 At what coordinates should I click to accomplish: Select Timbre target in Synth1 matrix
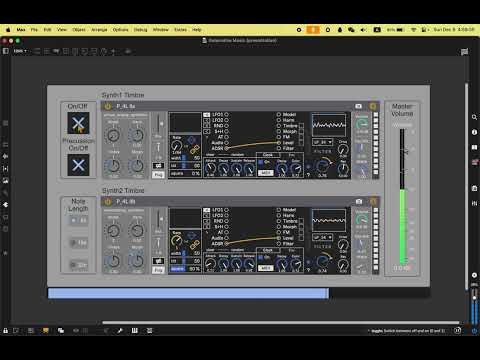tap(279, 126)
